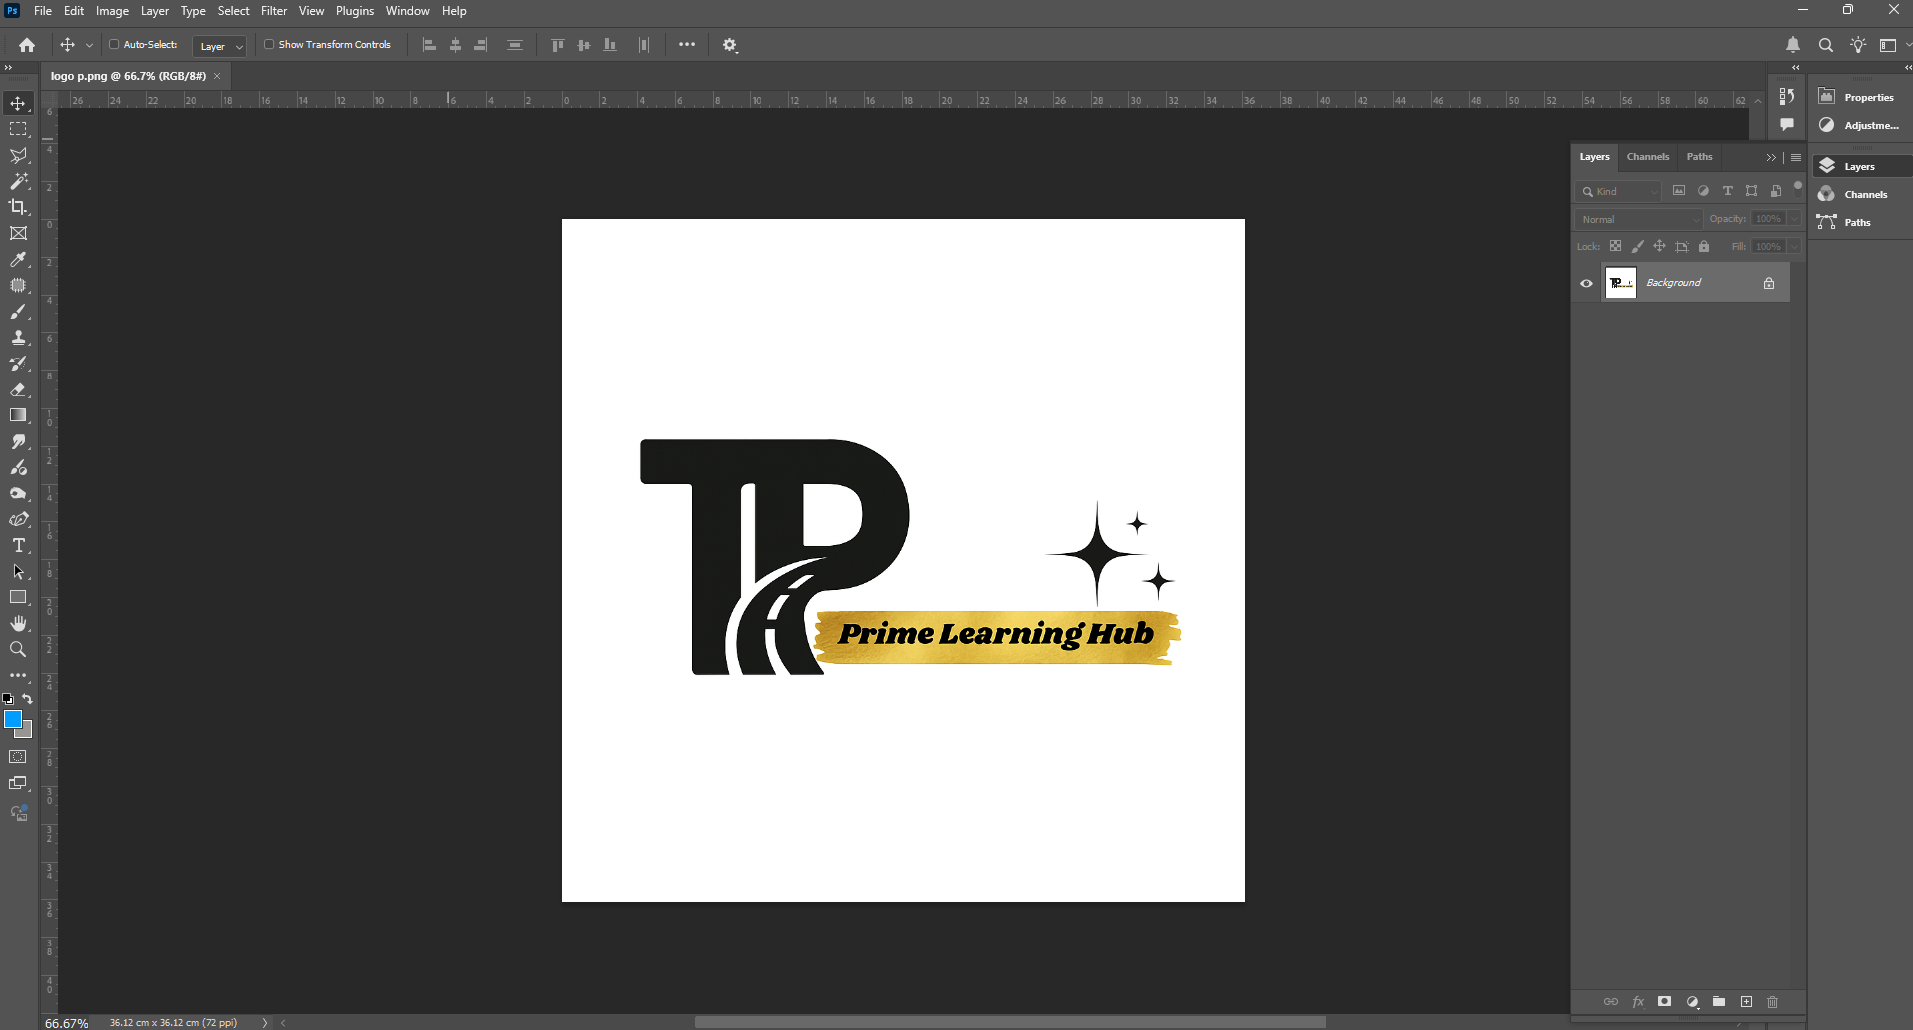Open the Filter menu
Image resolution: width=1913 pixels, height=1030 pixels.
pyautogui.click(x=274, y=11)
